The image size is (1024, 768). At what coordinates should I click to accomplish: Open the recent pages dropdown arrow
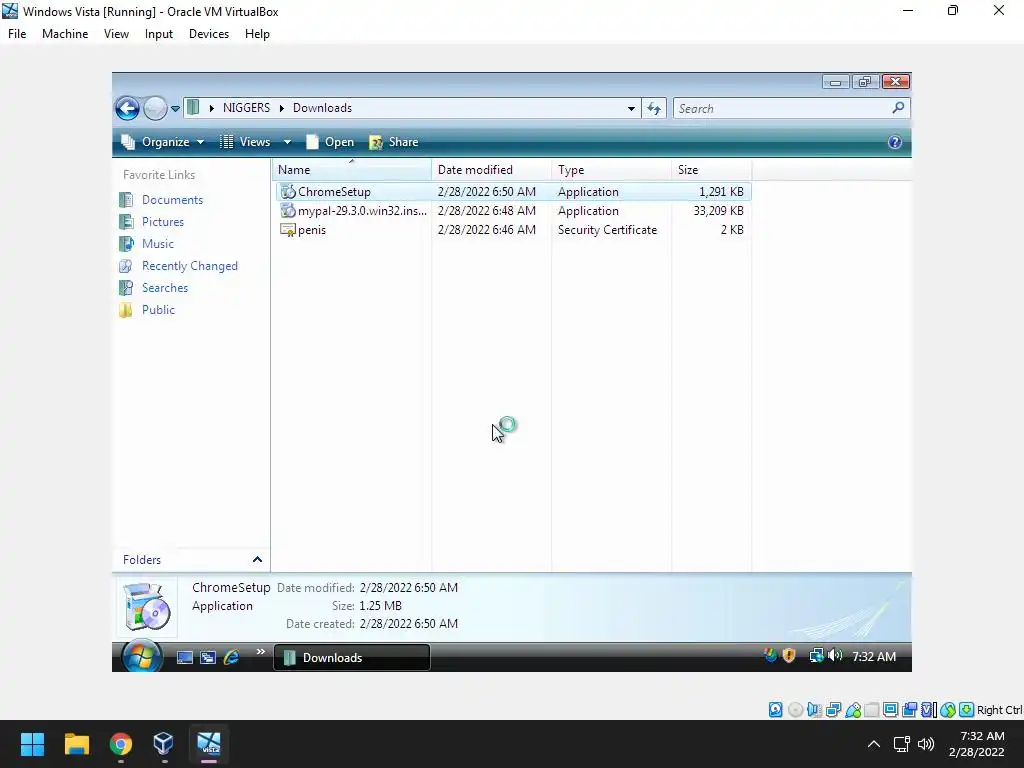[x=175, y=109]
